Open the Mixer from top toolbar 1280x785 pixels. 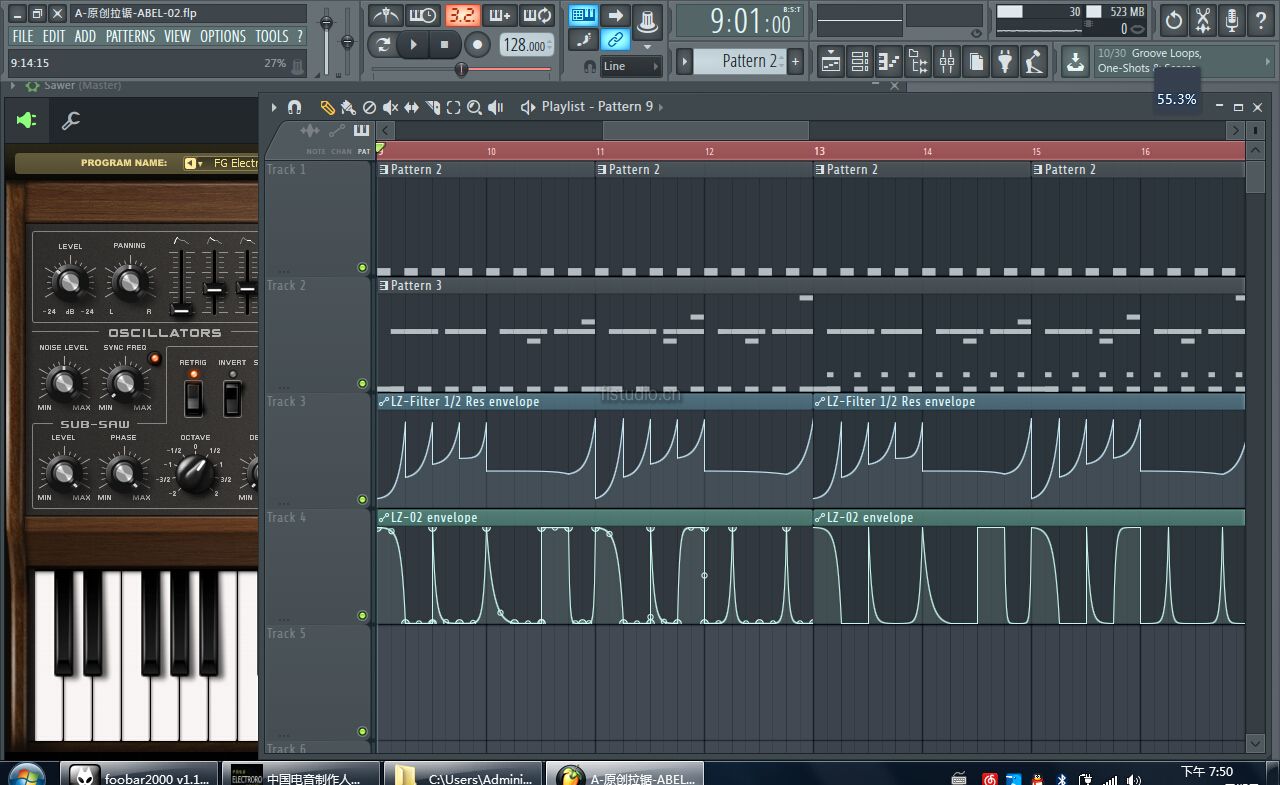coord(947,62)
